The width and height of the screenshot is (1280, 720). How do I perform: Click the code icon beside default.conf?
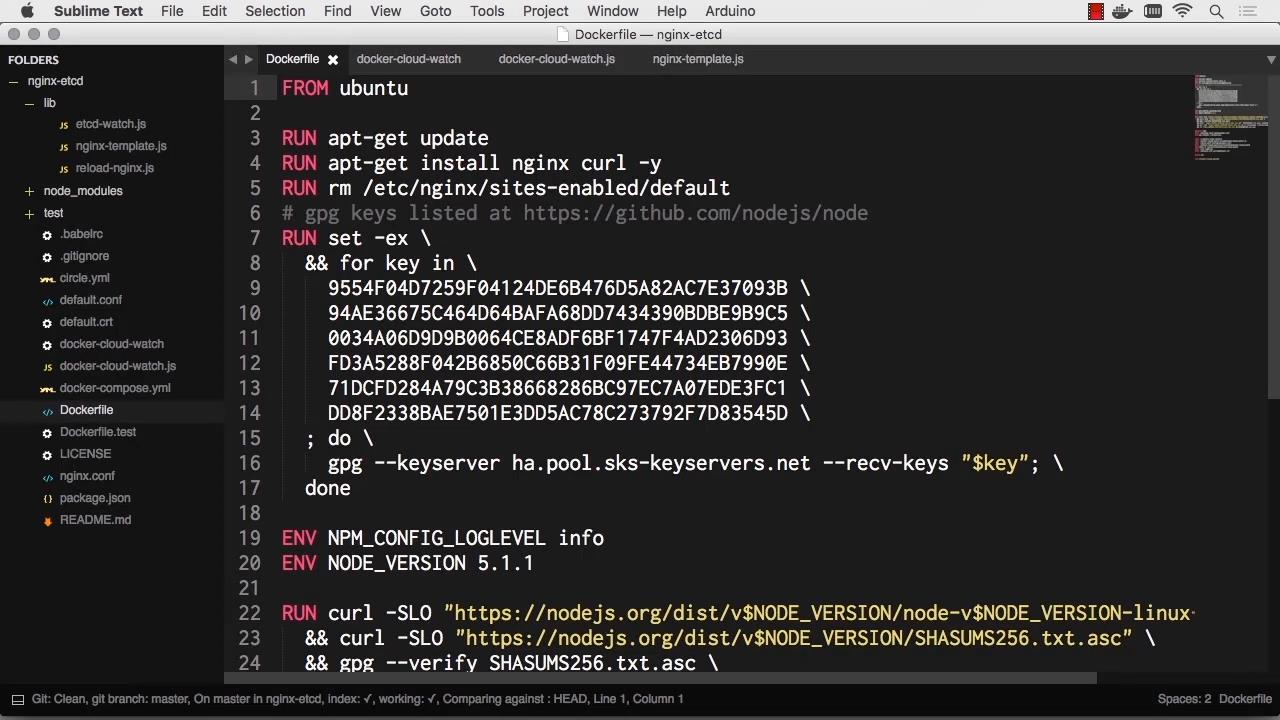click(x=47, y=301)
